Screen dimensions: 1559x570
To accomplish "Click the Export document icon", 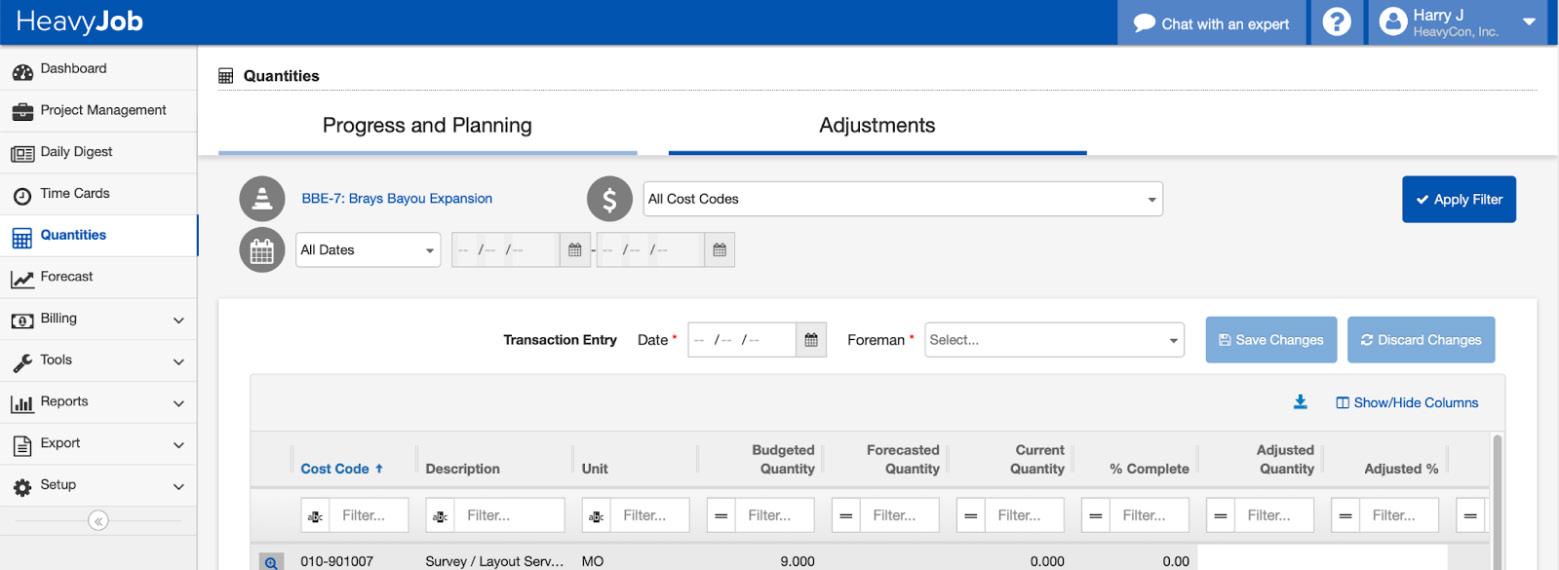I will pos(20,444).
